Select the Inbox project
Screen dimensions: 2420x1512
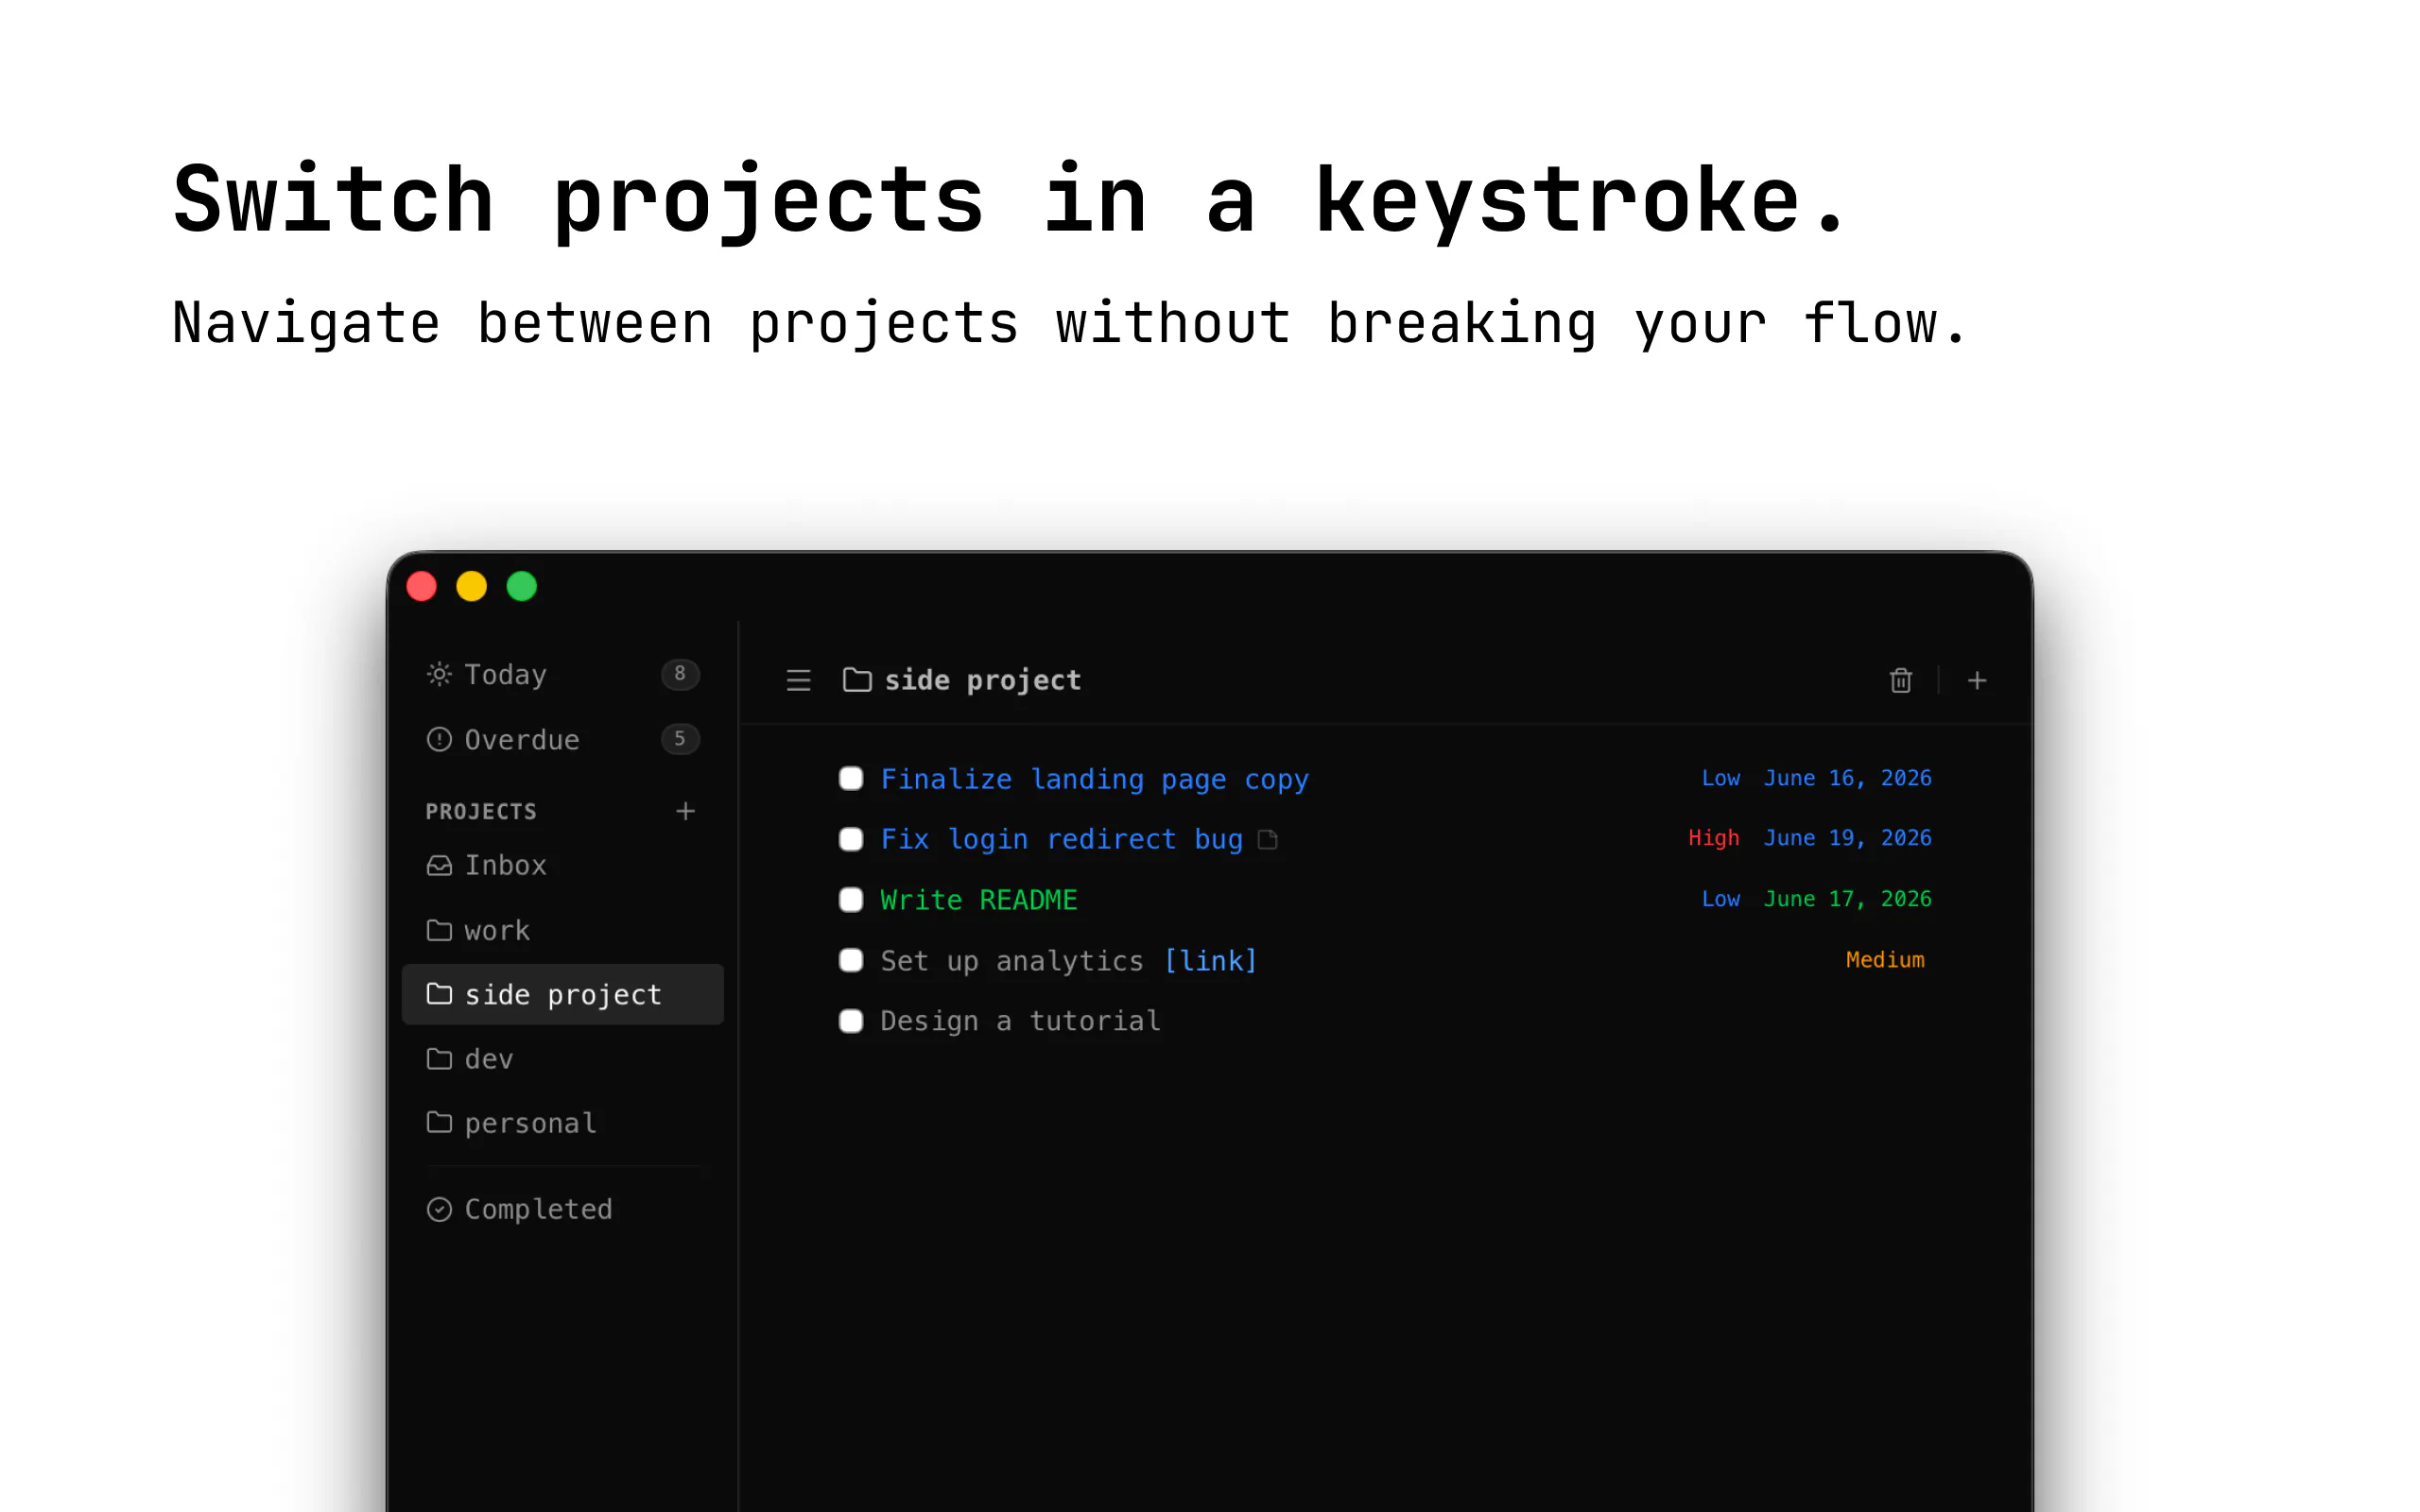coord(562,865)
